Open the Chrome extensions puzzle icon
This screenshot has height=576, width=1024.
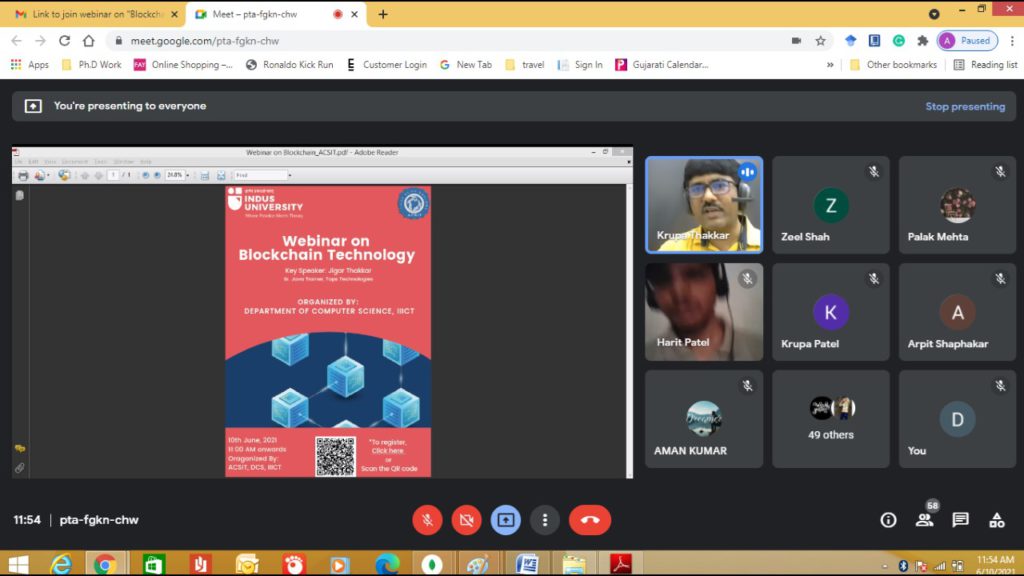(922, 41)
